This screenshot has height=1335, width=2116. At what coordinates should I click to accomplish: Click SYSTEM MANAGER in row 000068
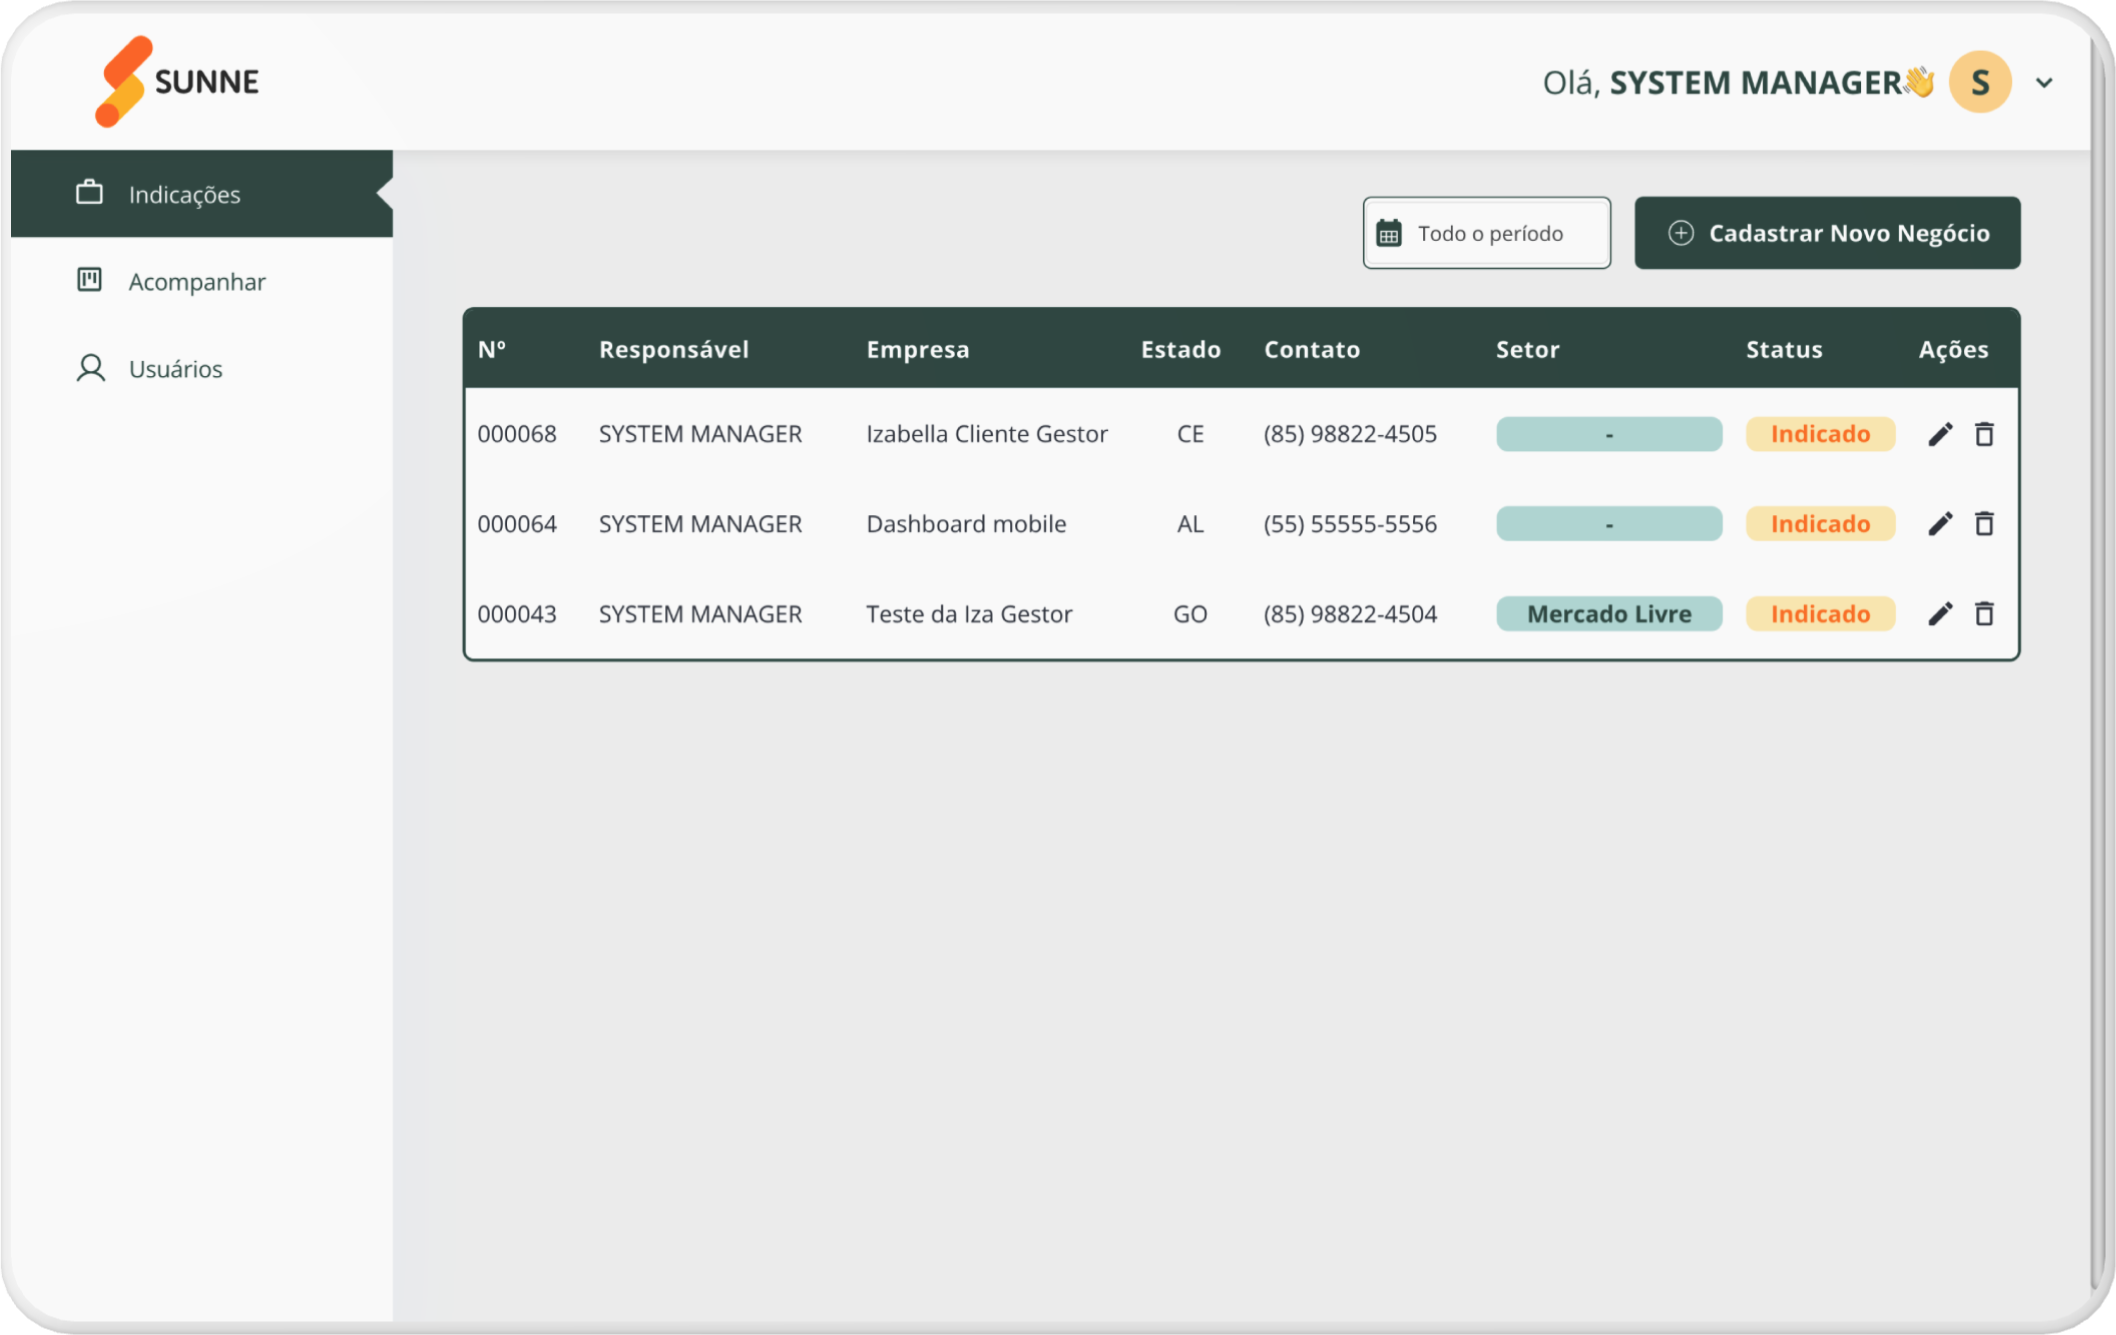tap(700, 434)
